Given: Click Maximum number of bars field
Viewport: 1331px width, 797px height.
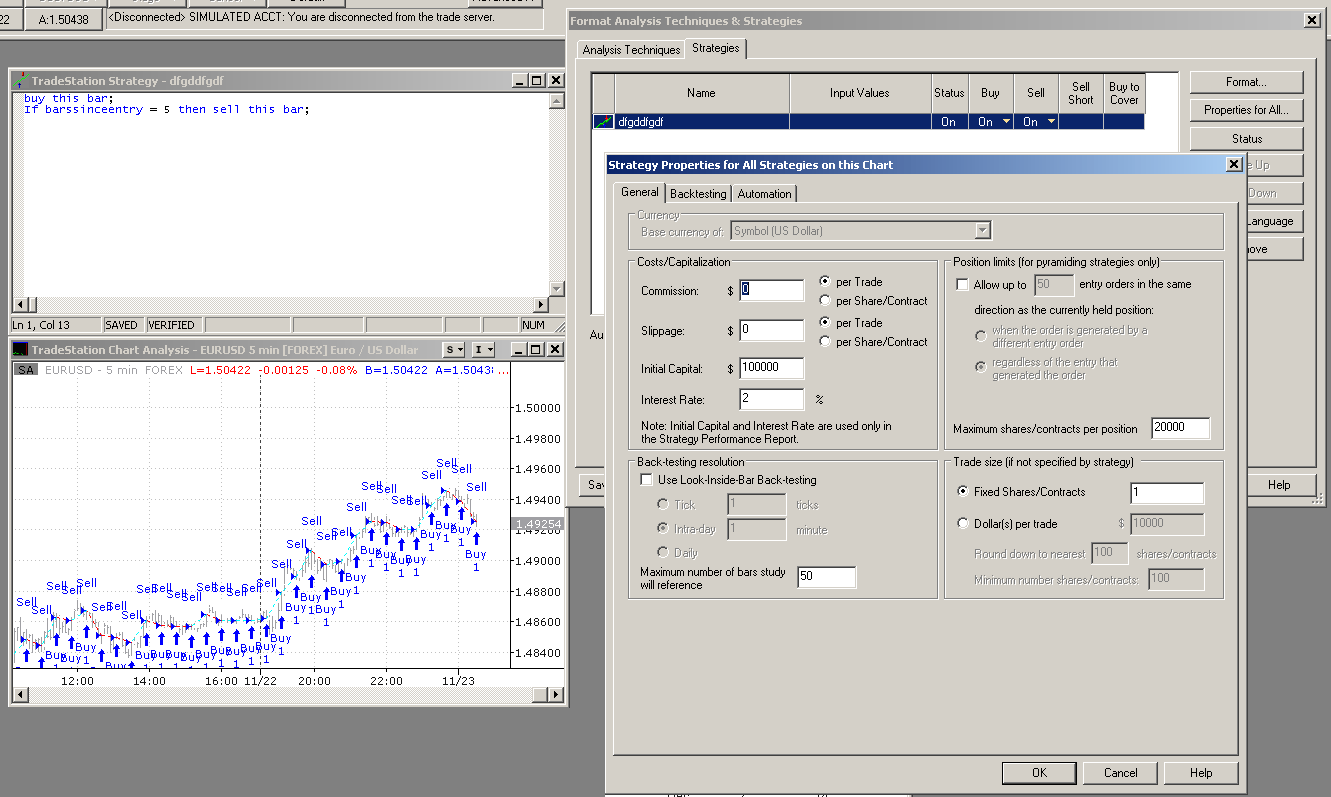Looking at the screenshot, I should point(827,577).
